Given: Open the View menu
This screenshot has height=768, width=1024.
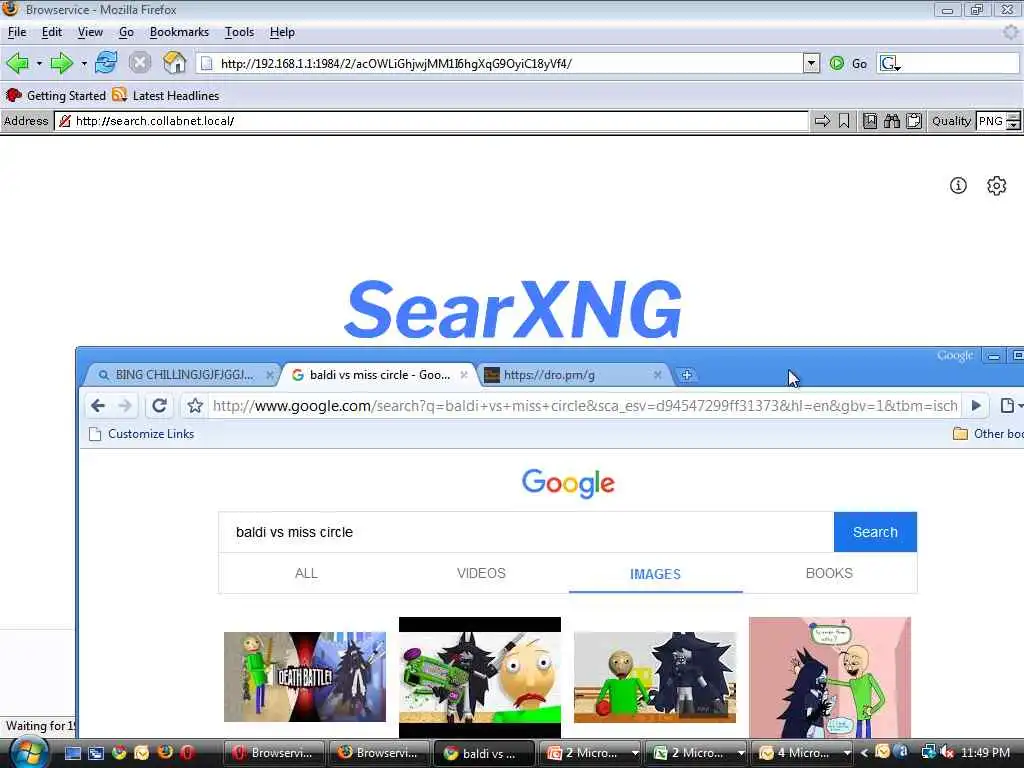Looking at the screenshot, I should (90, 32).
